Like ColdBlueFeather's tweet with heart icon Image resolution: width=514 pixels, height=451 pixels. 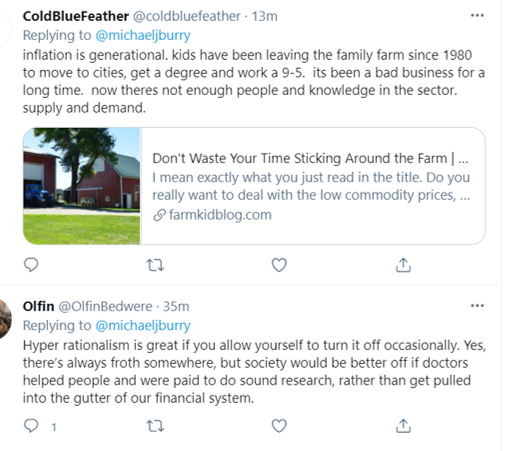click(279, 265)
